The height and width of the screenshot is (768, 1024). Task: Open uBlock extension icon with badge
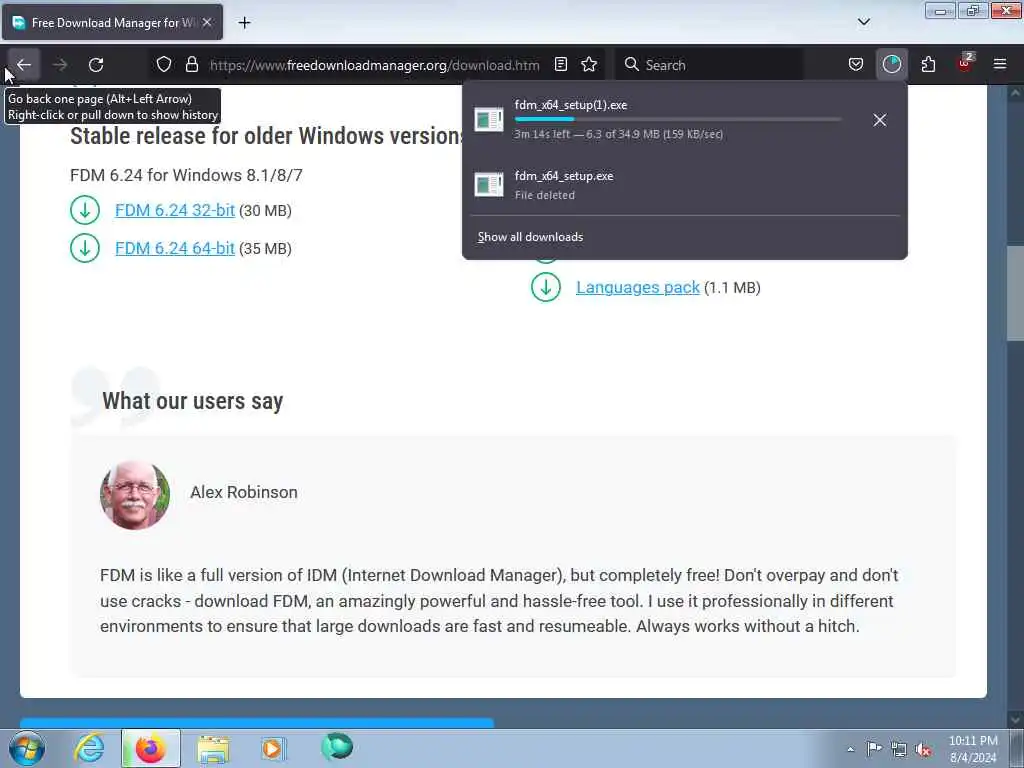[965, 65]
